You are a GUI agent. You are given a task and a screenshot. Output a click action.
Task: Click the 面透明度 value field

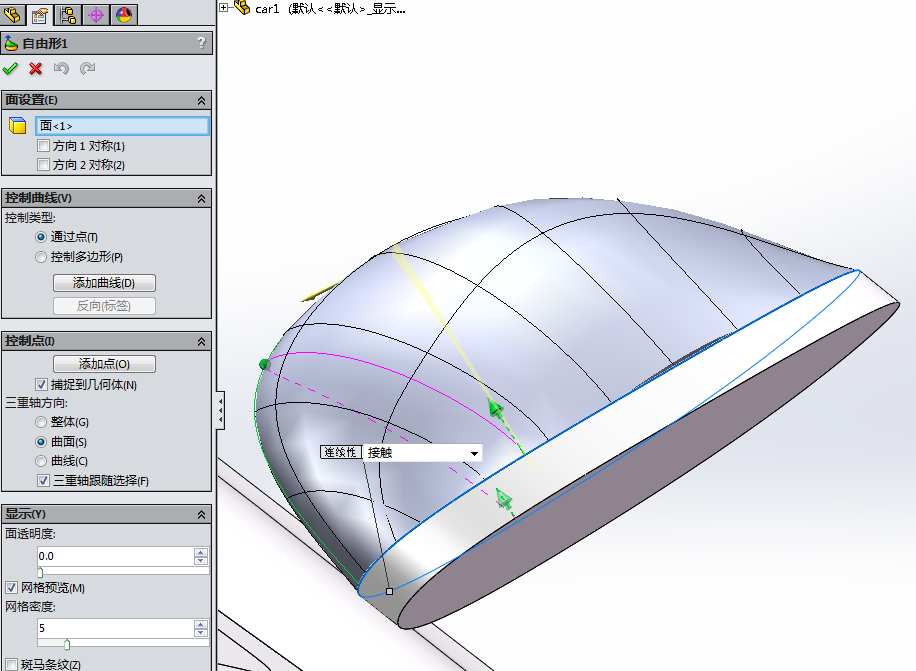tap(114, 556)
